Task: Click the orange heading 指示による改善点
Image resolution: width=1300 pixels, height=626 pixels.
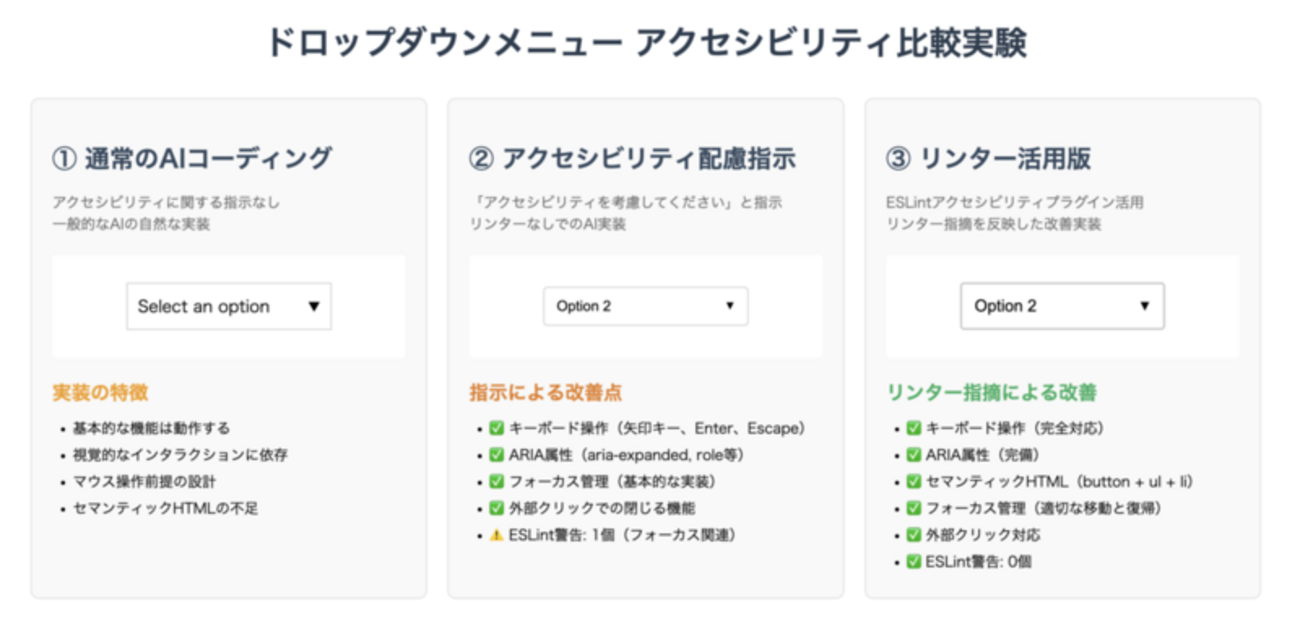Action: pyautogui.click(x=546, y=392)
